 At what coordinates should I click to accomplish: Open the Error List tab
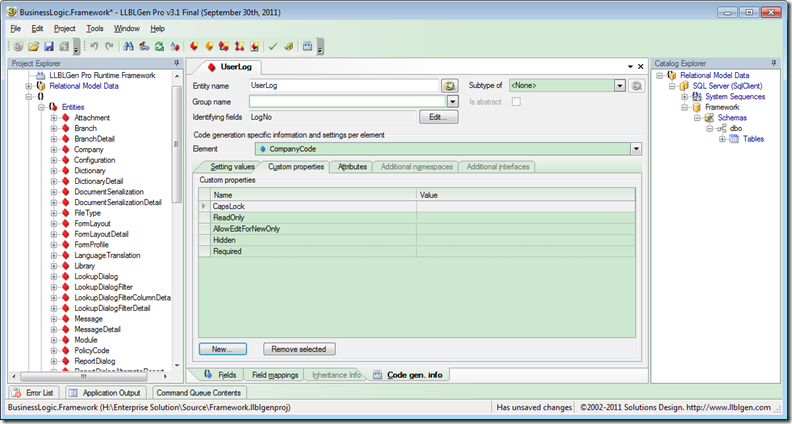[35, 393]
